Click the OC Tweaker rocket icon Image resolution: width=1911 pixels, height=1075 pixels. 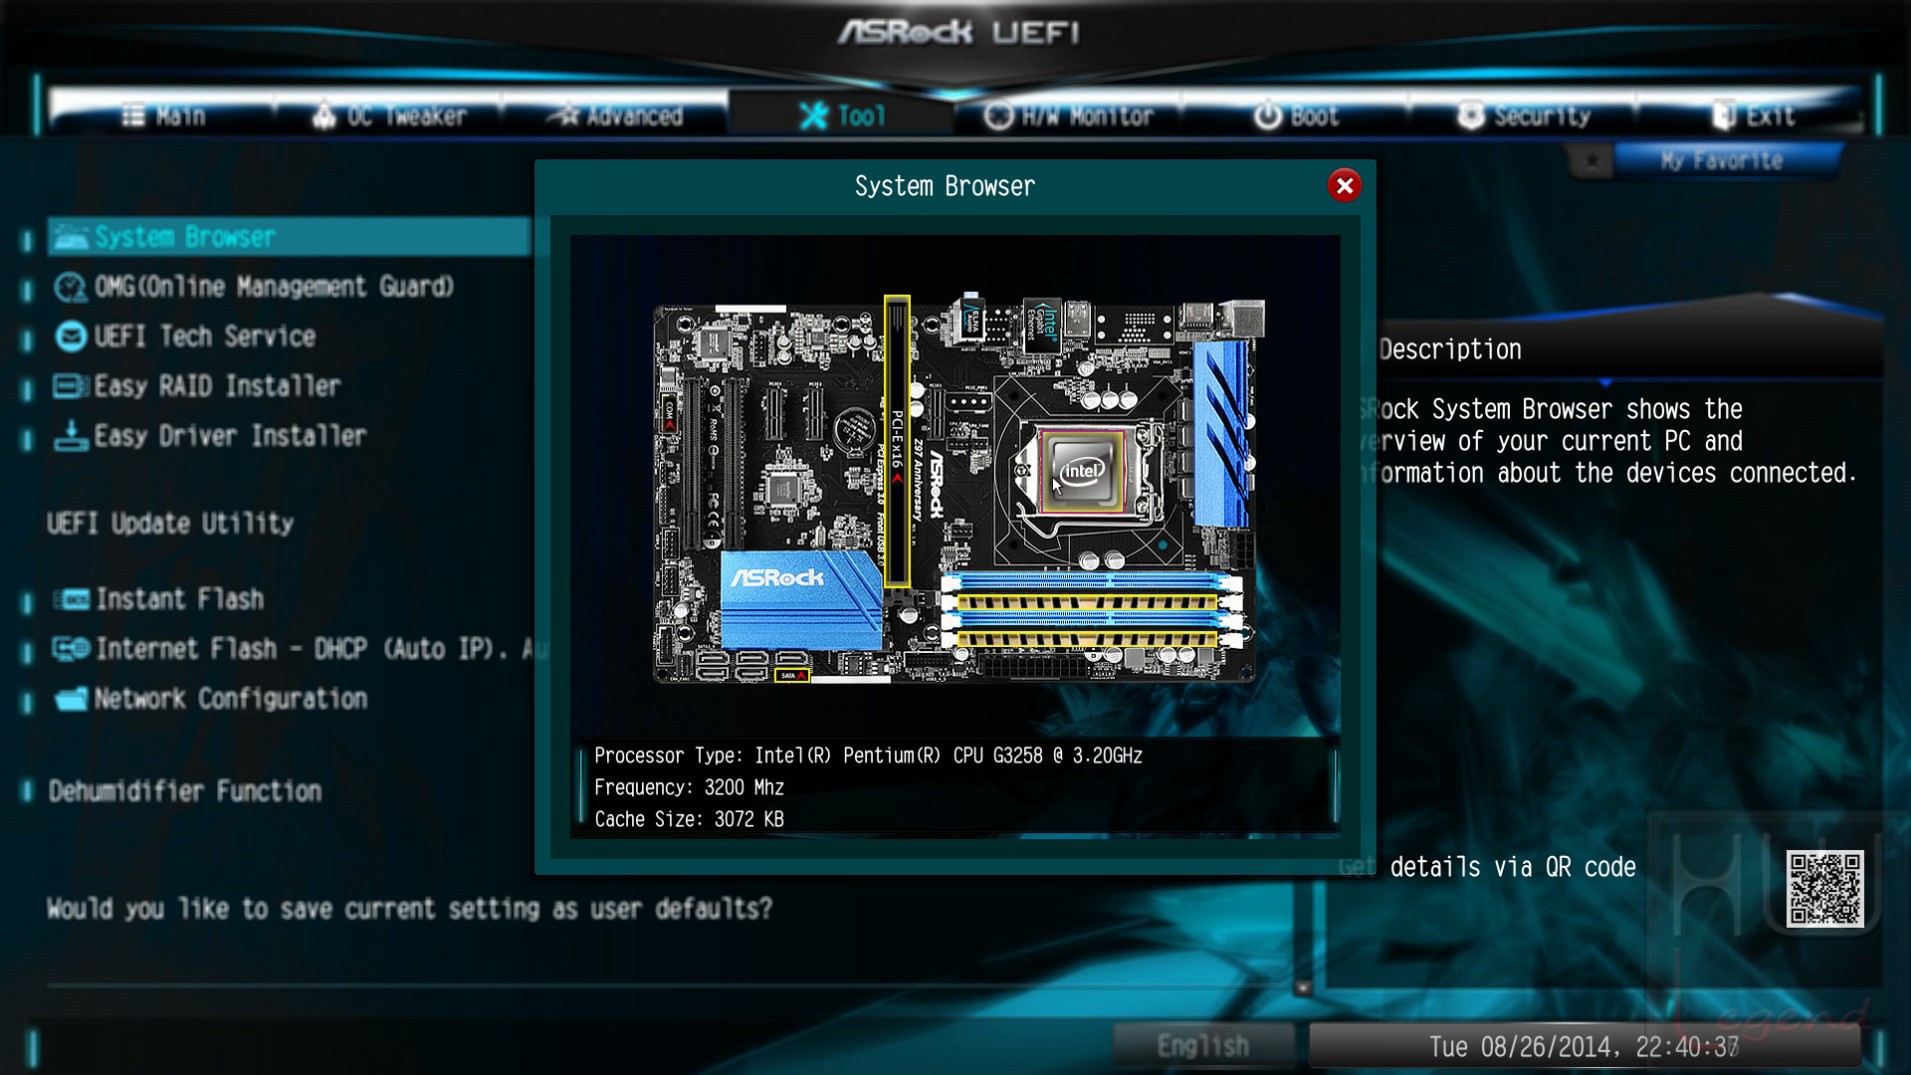[x=323, y=116]
